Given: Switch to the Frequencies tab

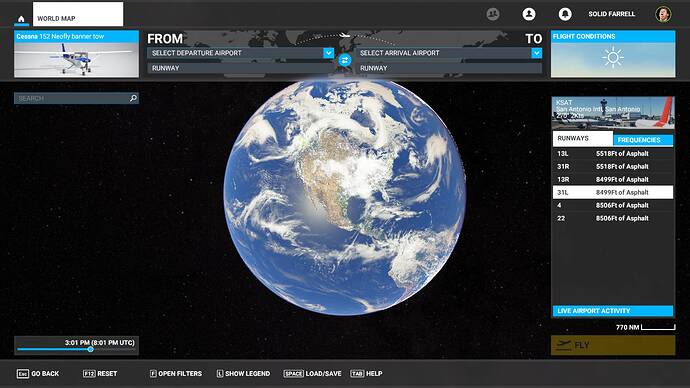Looking at the screenshot, I should click(x=643, y=140).
